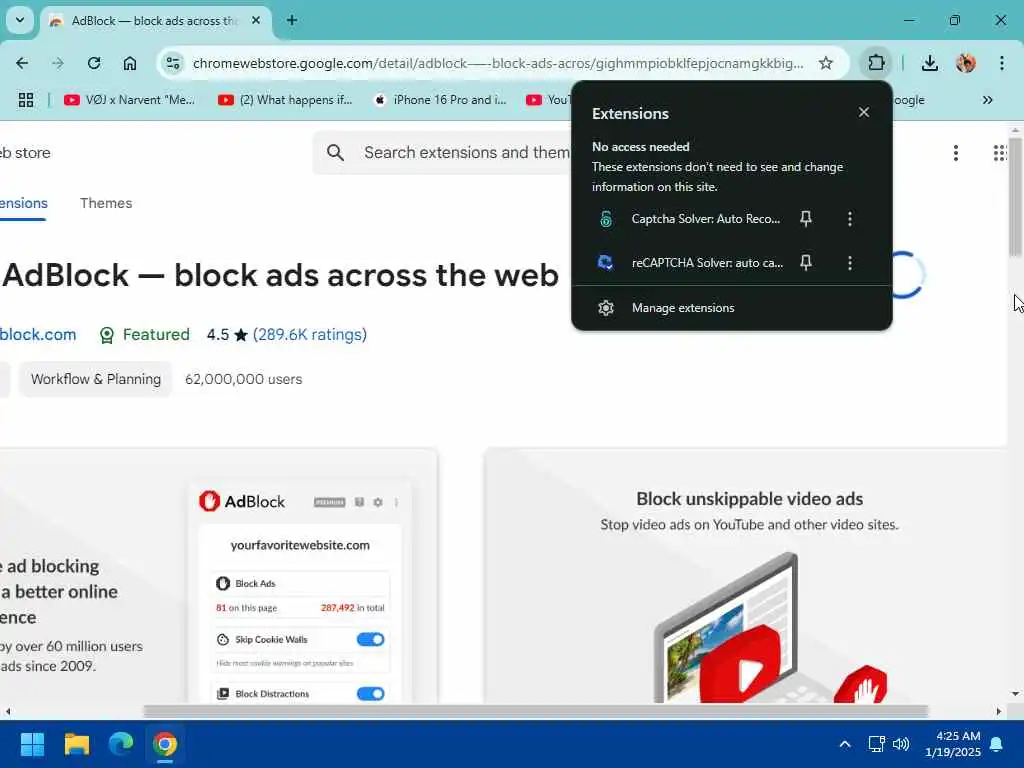Viewport: 1024px width, 768px height.
Task: Open the Google apps grid
Action: pyautogui.click(x=1000, y=153)
